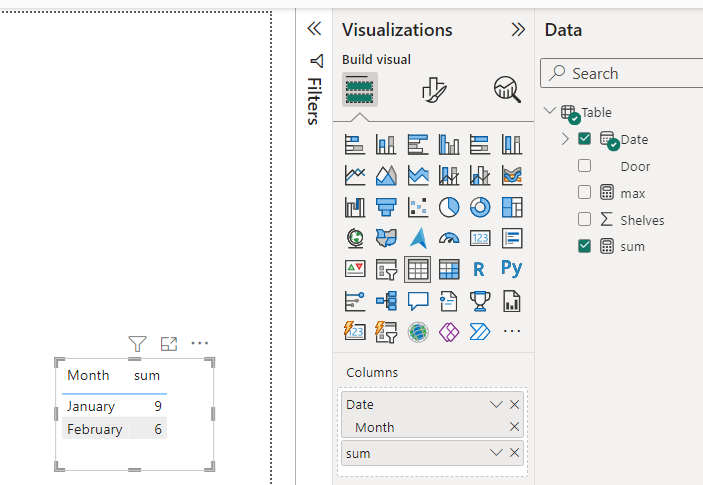Check the Shelves field checkbox
Viewport: 703px width, 485px height.
click(x=584, y=219)
